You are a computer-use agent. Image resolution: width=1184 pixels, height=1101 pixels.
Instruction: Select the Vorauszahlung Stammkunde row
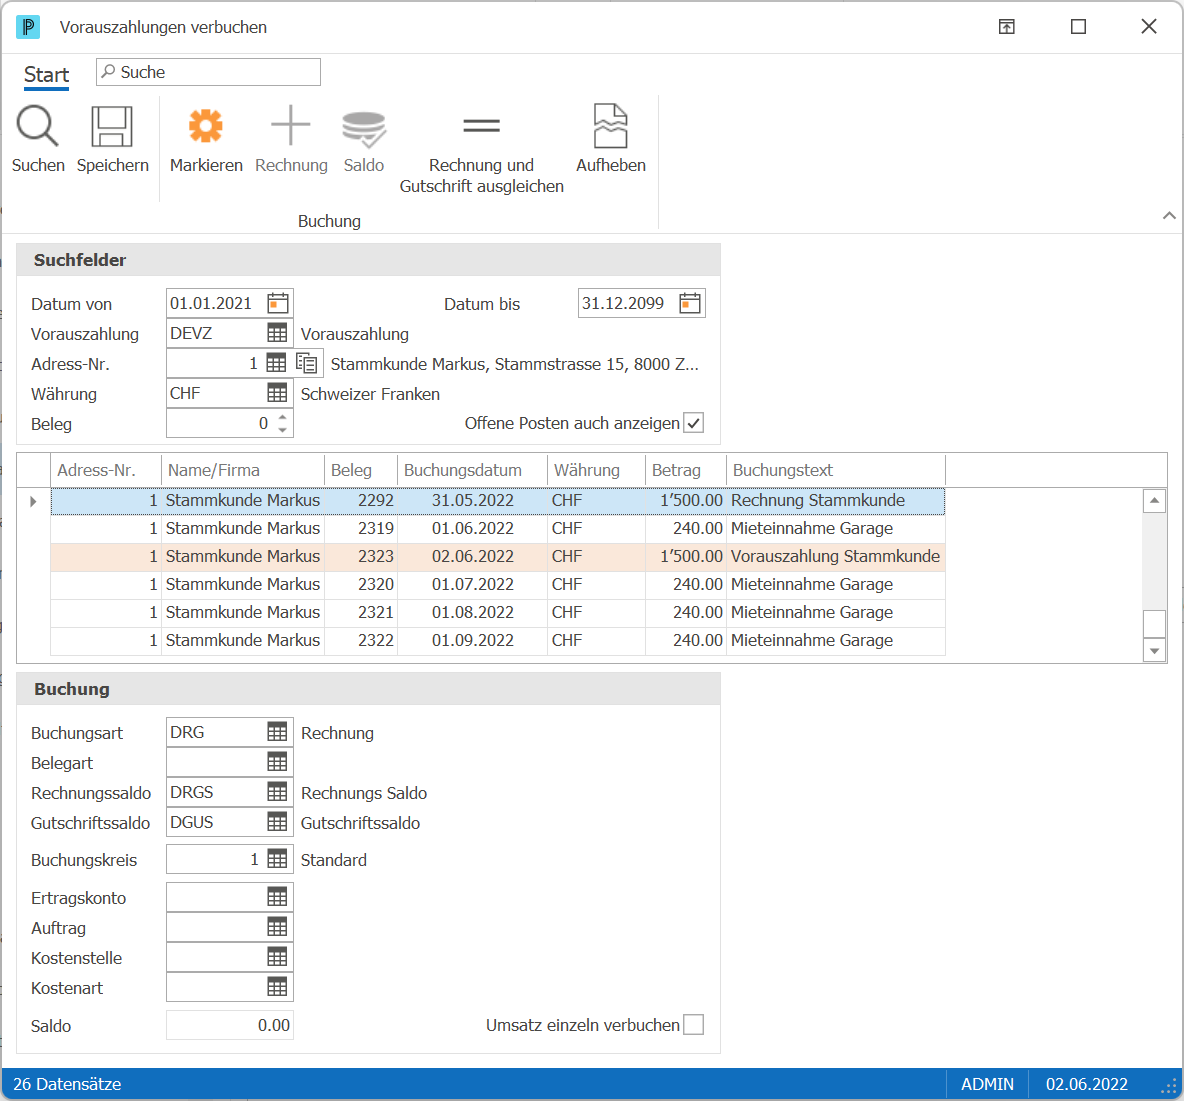pos(498,557)
